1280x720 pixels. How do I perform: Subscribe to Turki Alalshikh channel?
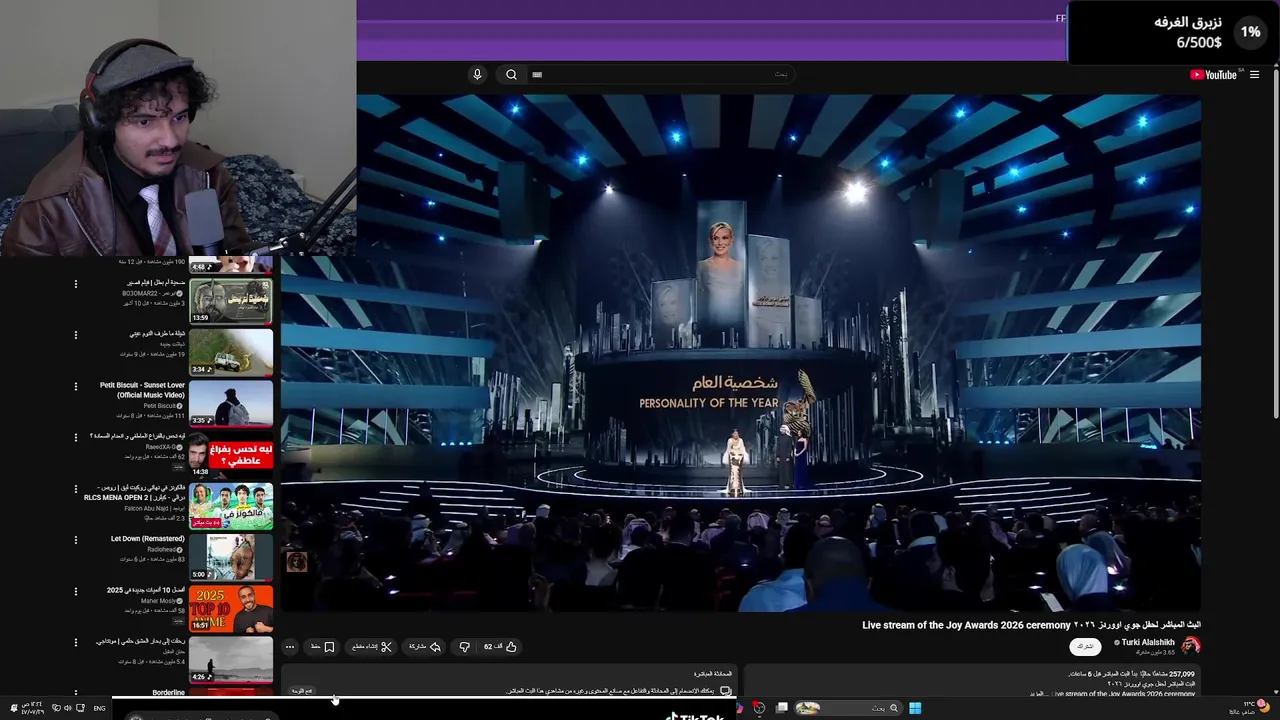(x=1085, y=647)
